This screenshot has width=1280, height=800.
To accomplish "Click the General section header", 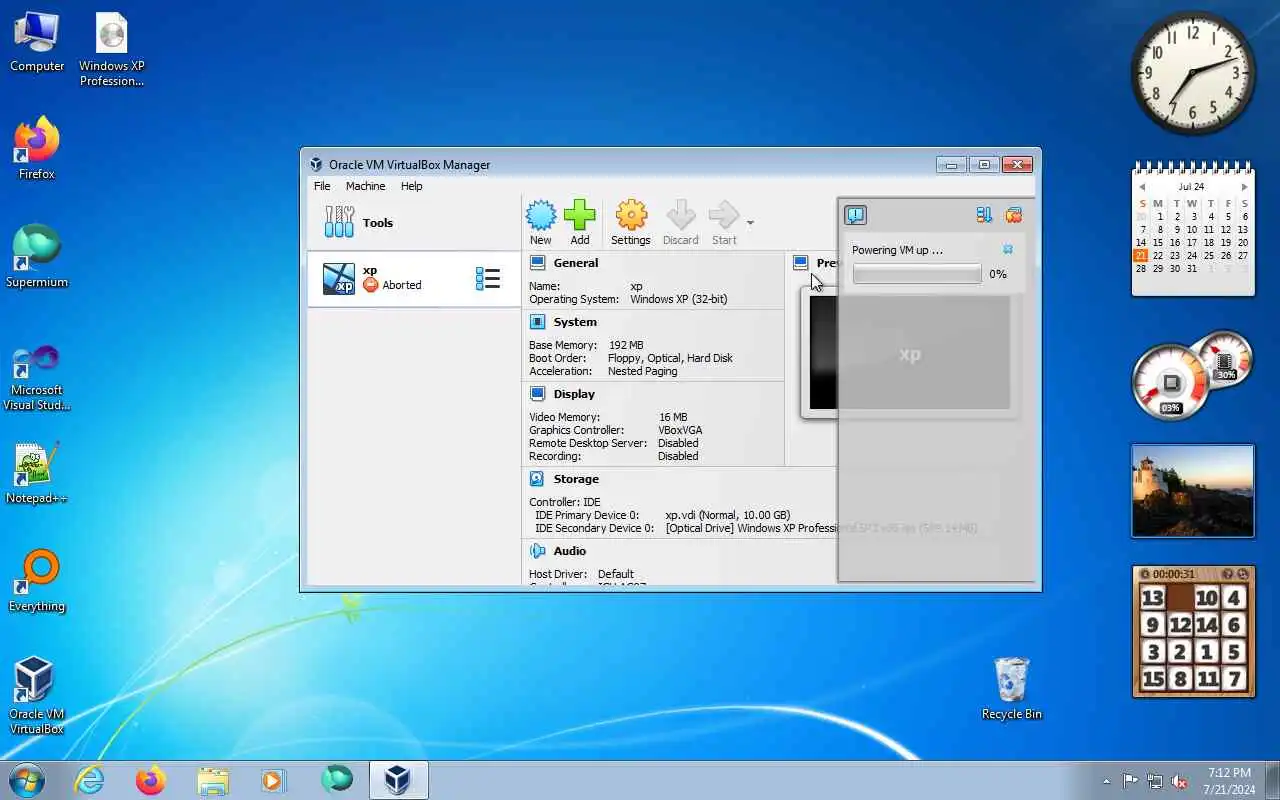I will 576,263.
